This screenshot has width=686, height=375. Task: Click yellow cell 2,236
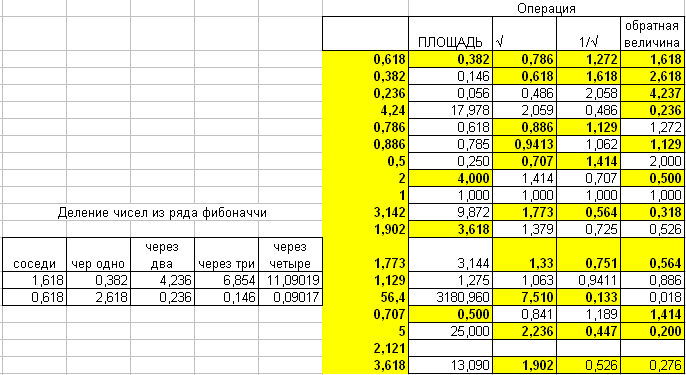pos(525,331)
